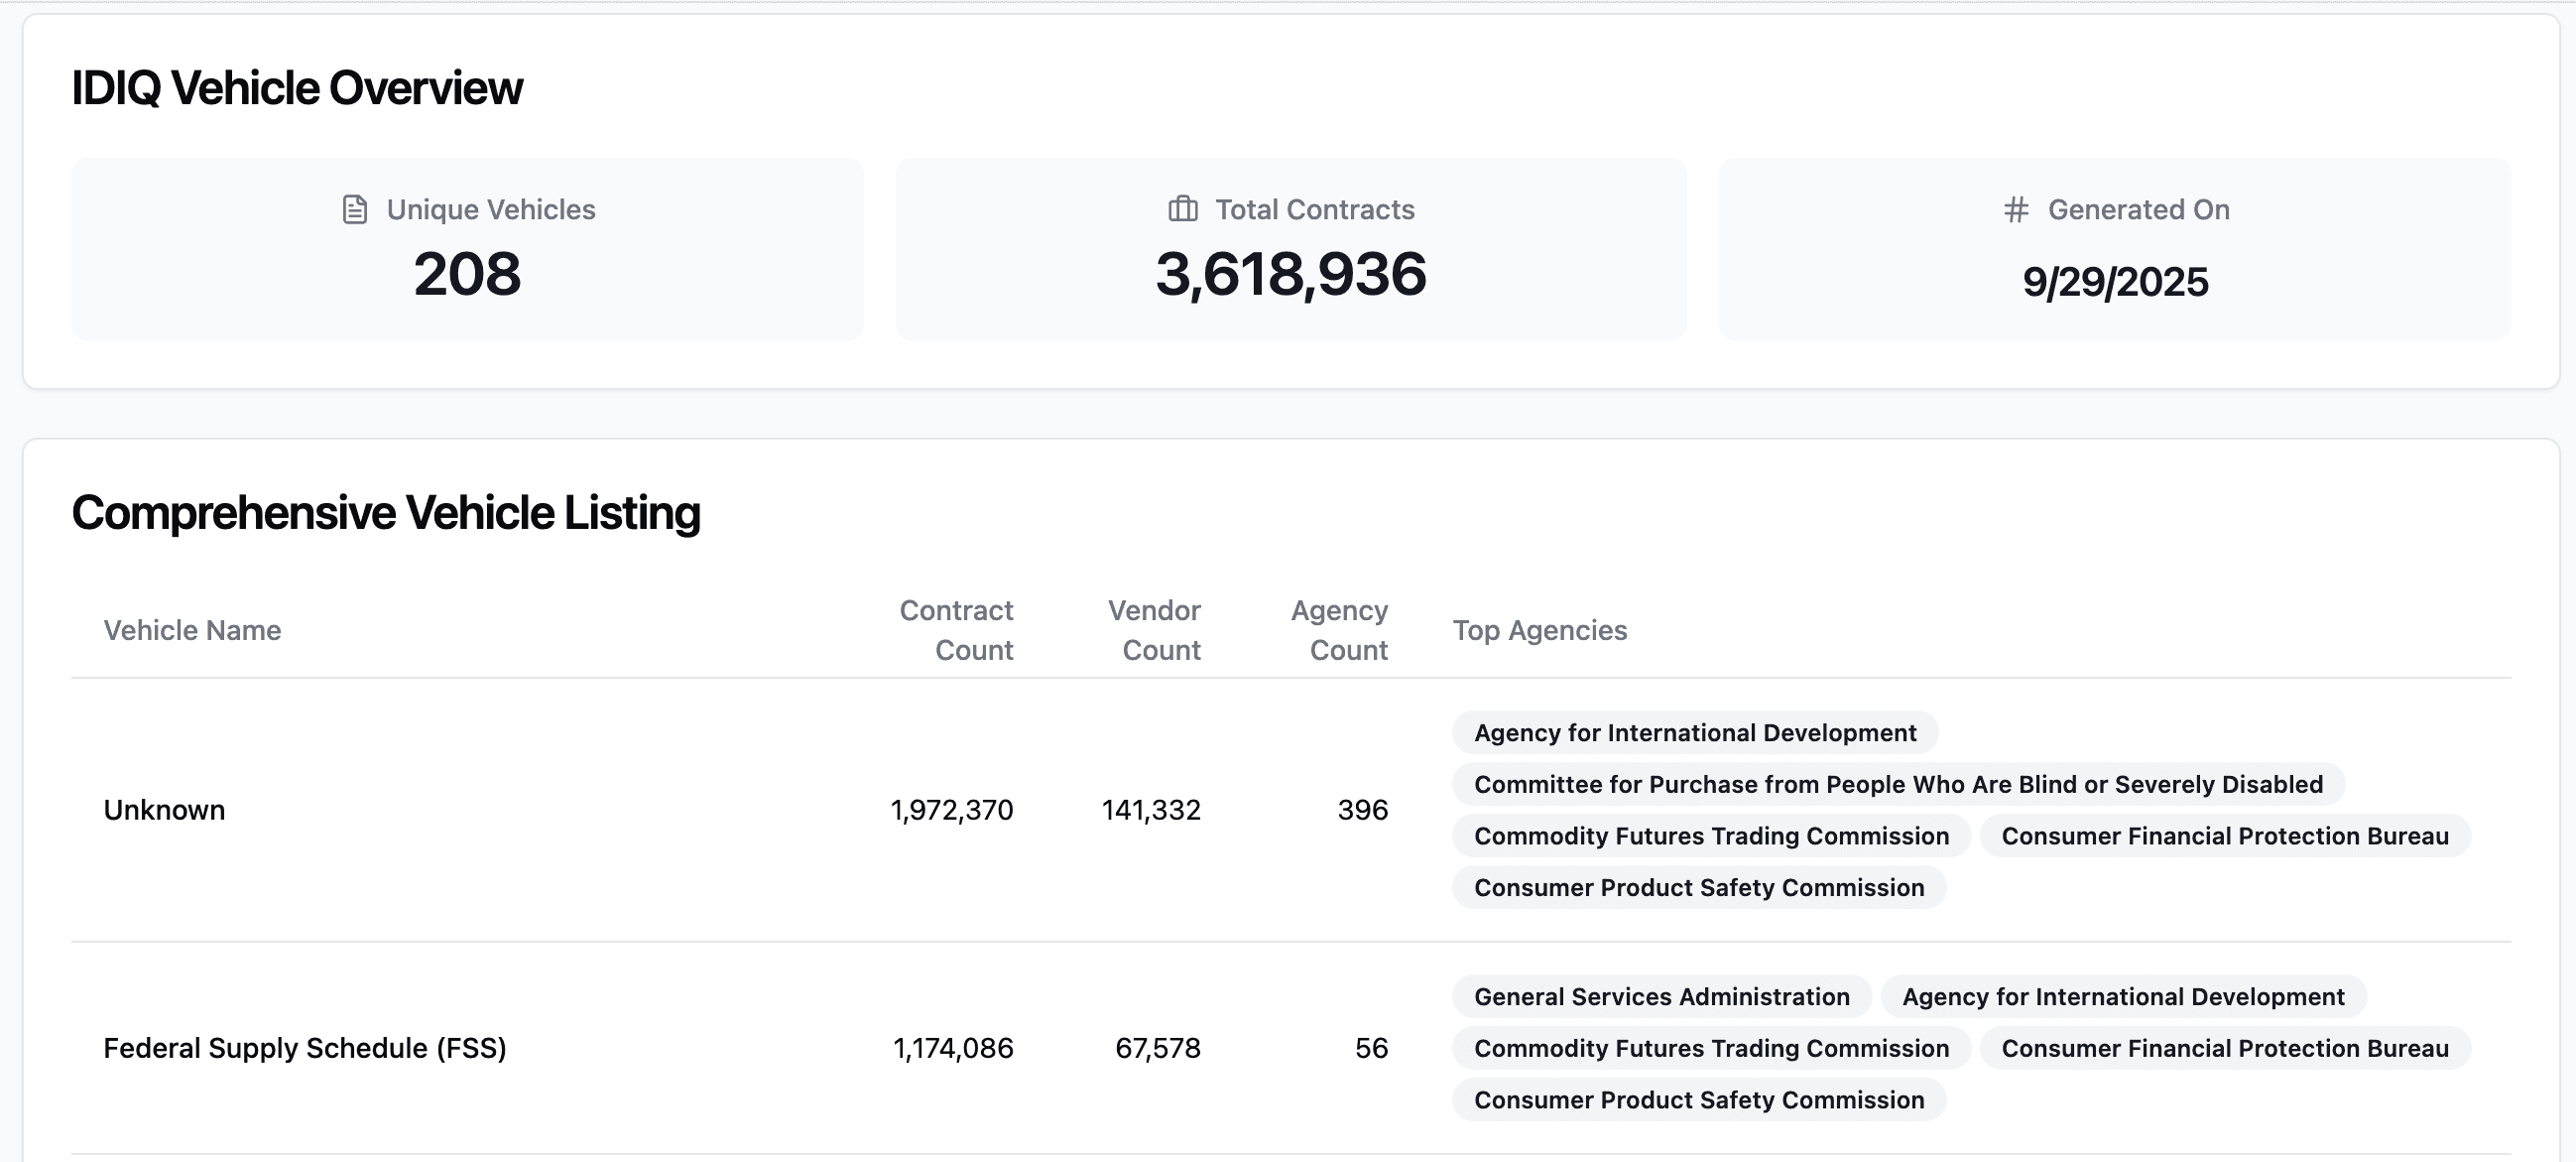Click the 3,618,936 total contracts figure
This screenshot has width=2576, height=1162.
pos(1290,274)
